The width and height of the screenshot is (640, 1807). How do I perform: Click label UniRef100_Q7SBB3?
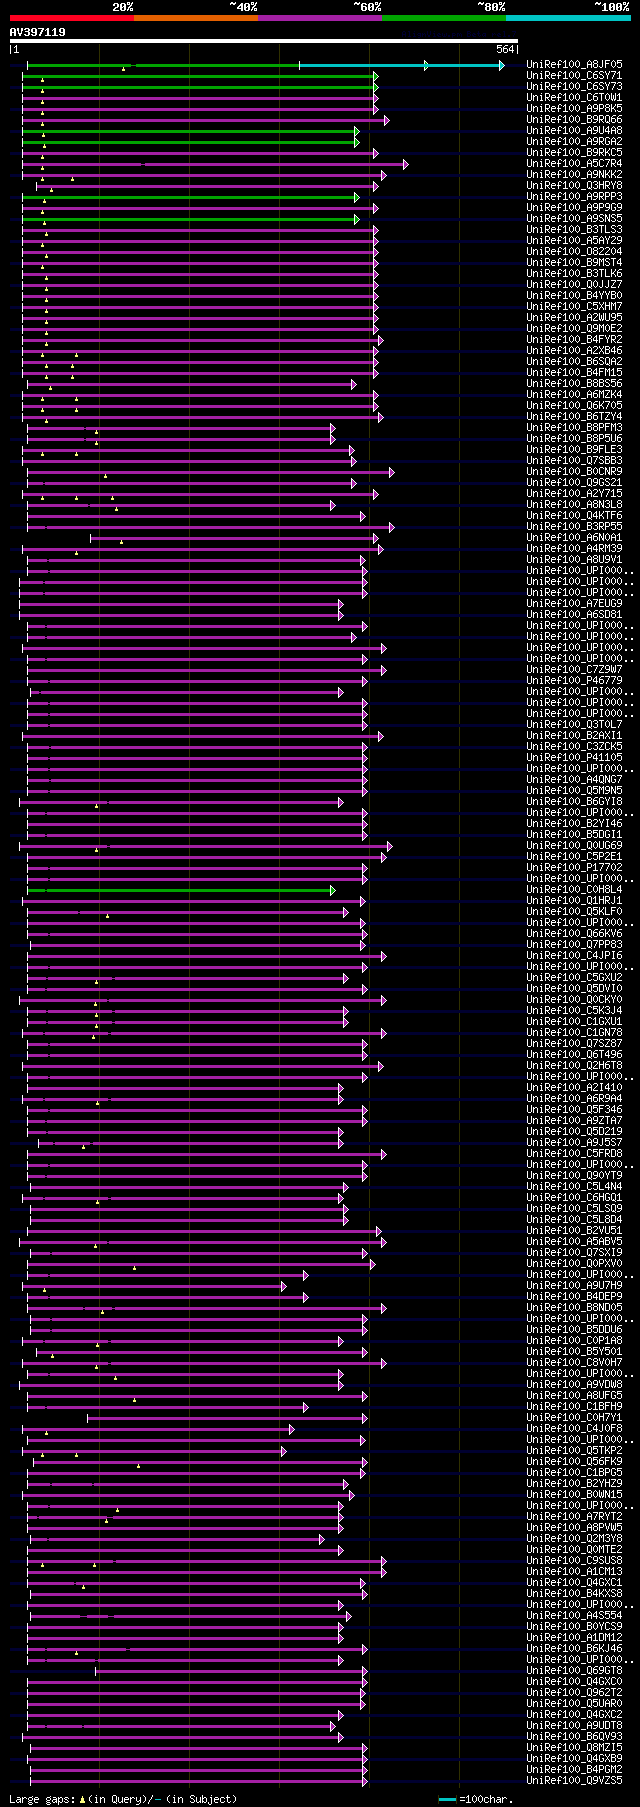coord(574,461)
